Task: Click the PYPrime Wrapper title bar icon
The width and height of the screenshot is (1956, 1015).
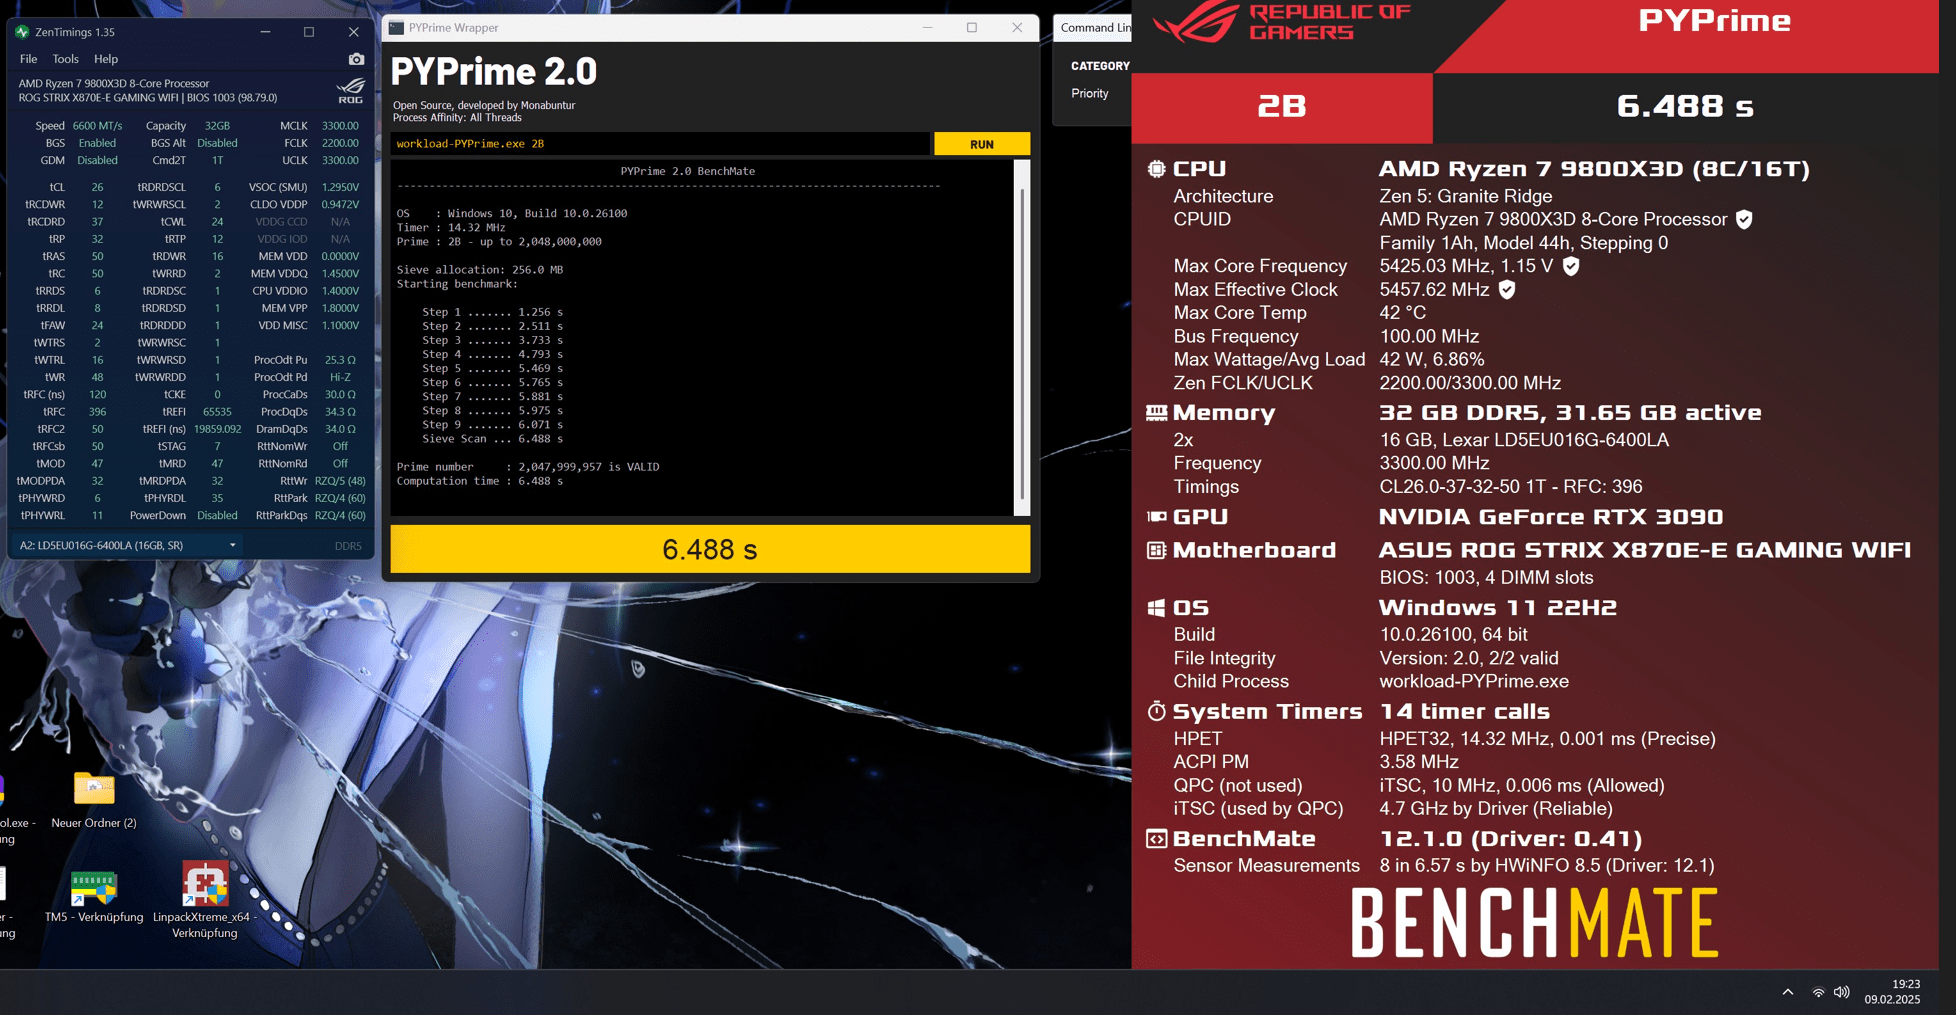Action: pos(397,28)
